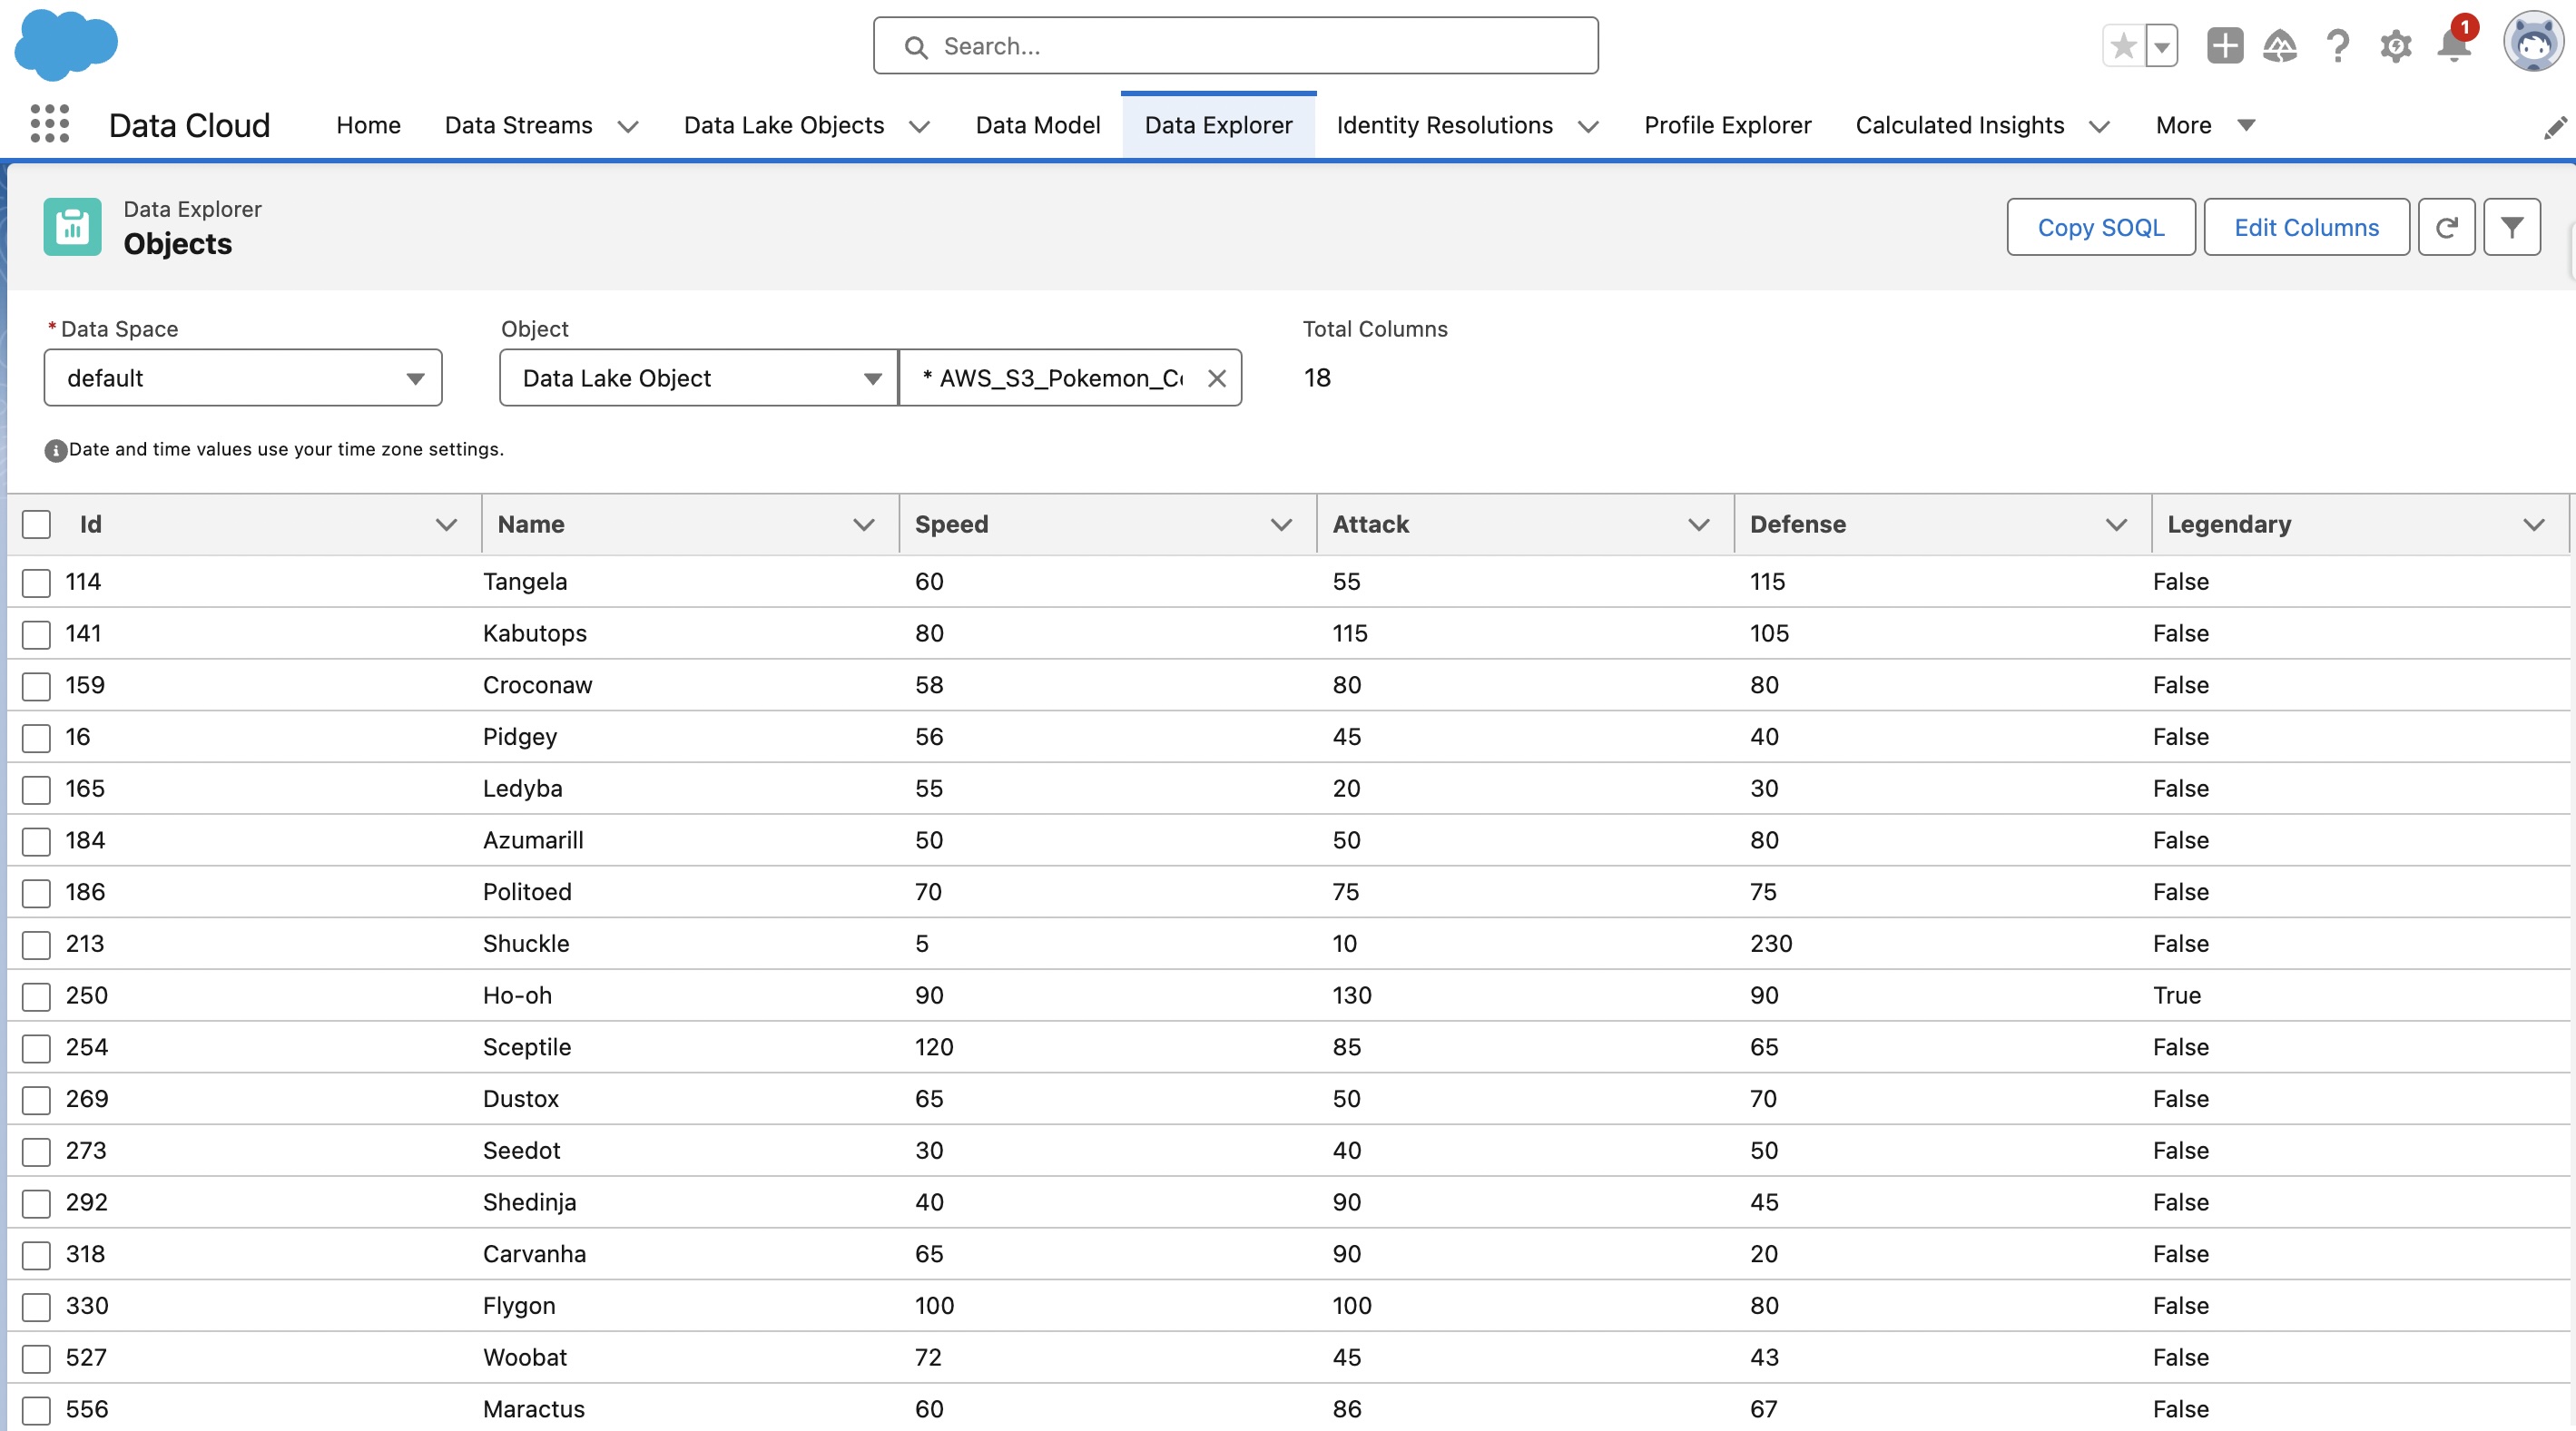Click the time zone info icon
This screenshot has height=1431, width=2576.
pyautogui.click(x=55, y=451)
